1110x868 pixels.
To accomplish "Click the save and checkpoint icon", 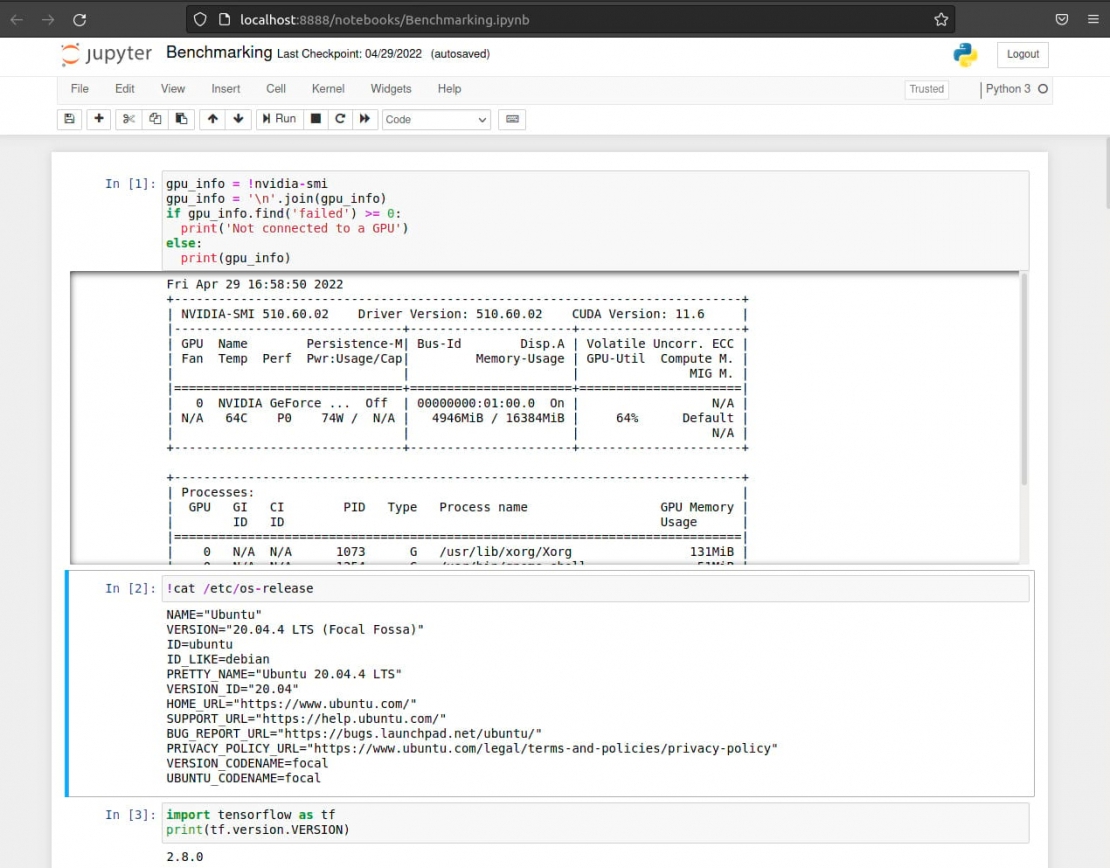I will point(69,119).
